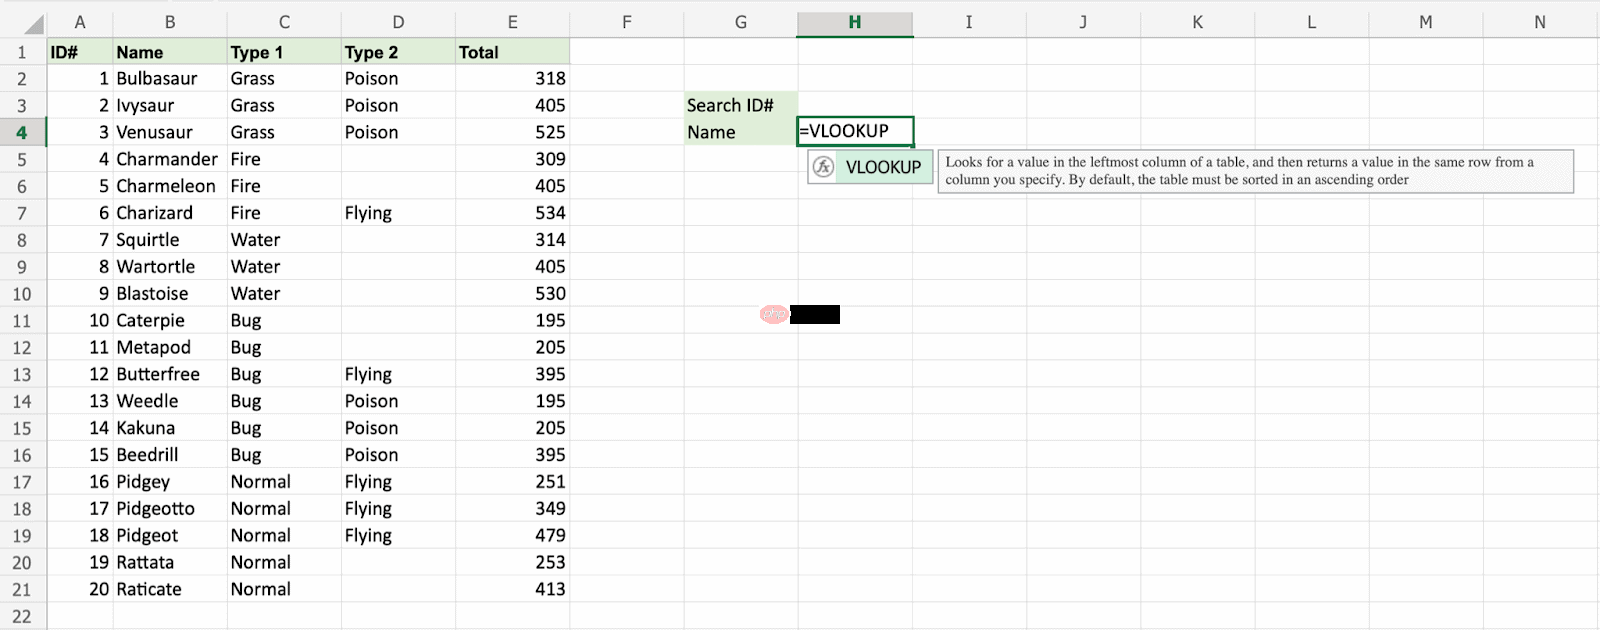Click cell H4 containing =VLOOKUP
This screenshot has width=1600, height=630.
pyautogui.click(x=855, y=131)
